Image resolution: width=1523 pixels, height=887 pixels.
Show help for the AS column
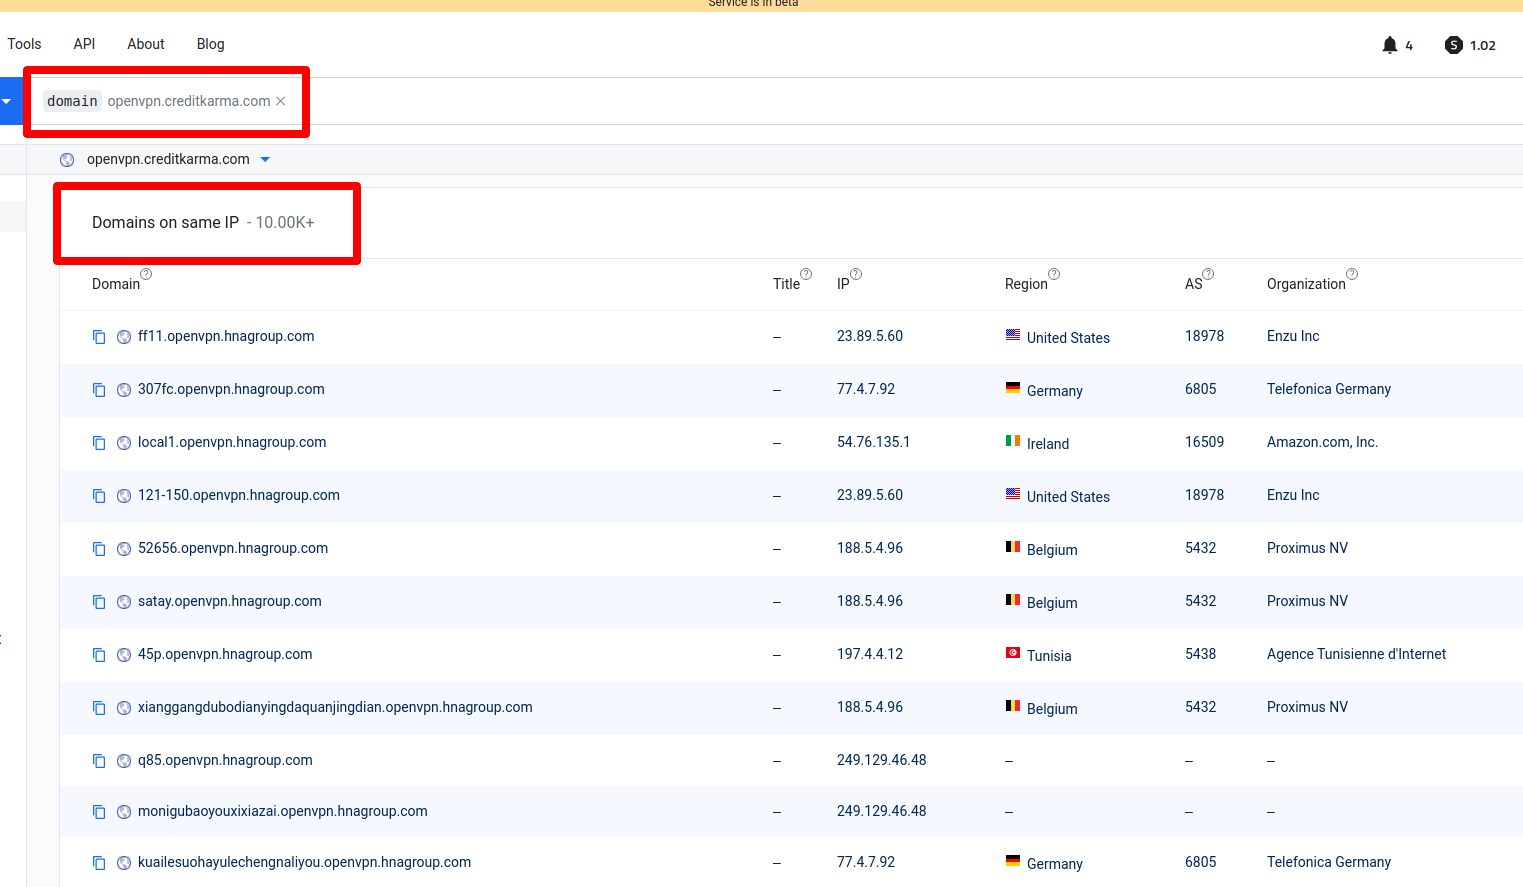(x=1208, y=274)
